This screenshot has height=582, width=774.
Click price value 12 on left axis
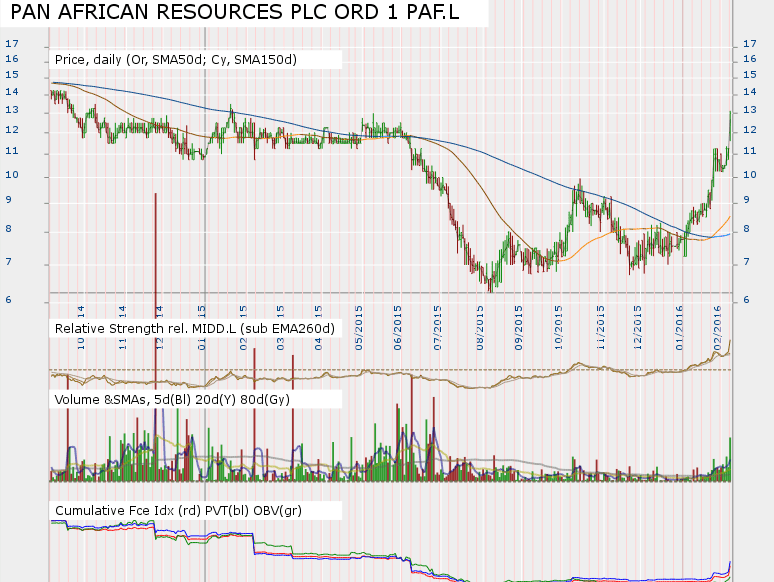(12, 129)
